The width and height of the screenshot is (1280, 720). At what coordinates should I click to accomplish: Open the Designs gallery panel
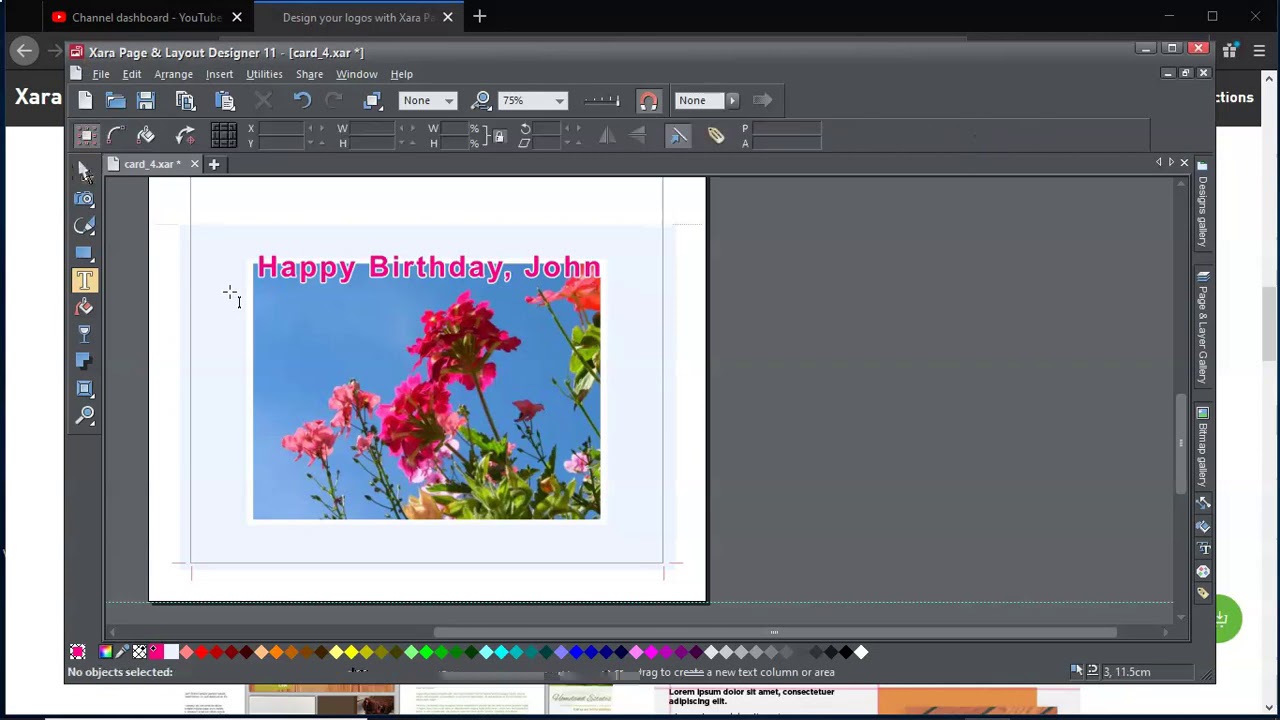(x=1202, y=205)
